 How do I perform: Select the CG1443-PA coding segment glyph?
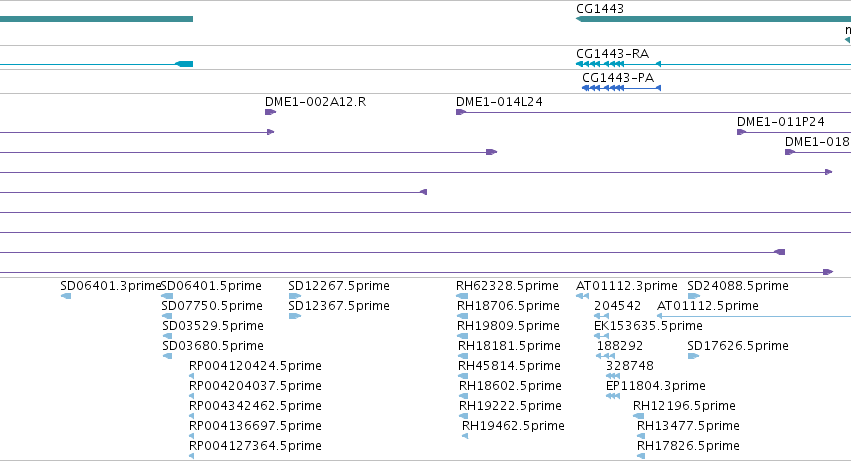tap(621, 88)
